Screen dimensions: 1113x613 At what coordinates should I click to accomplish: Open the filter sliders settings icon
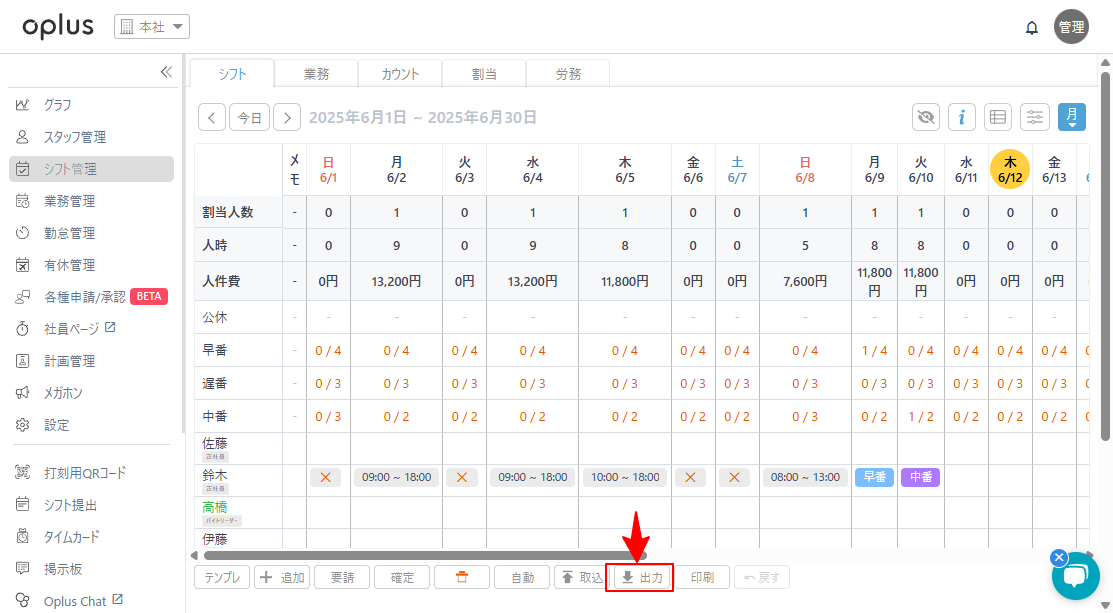click(x=1035, y=117)
